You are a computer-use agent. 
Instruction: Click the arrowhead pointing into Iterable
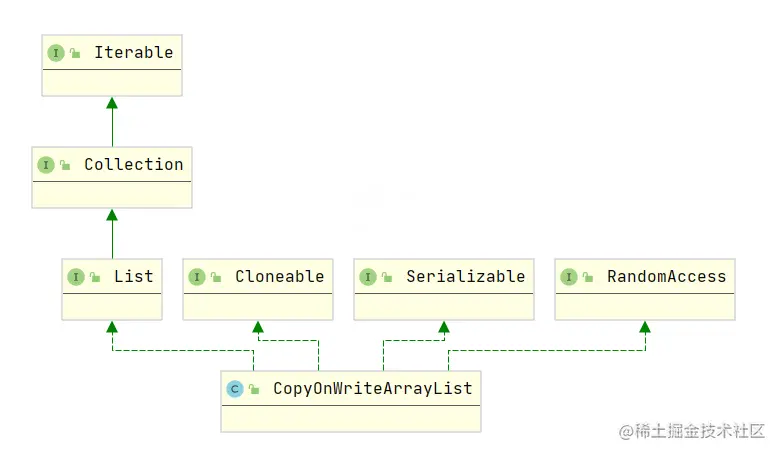(112, 103)
